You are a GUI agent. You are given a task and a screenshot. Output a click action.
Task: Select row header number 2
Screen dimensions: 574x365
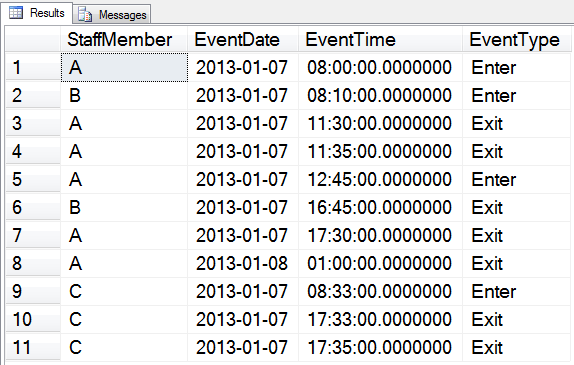33,95
